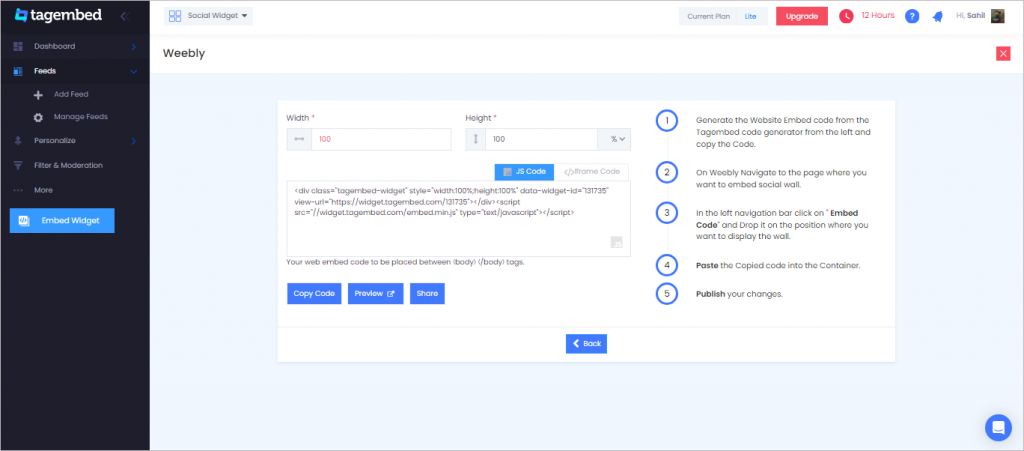Click 'Publish your changes.' instruction text

(x=739, y=294)
